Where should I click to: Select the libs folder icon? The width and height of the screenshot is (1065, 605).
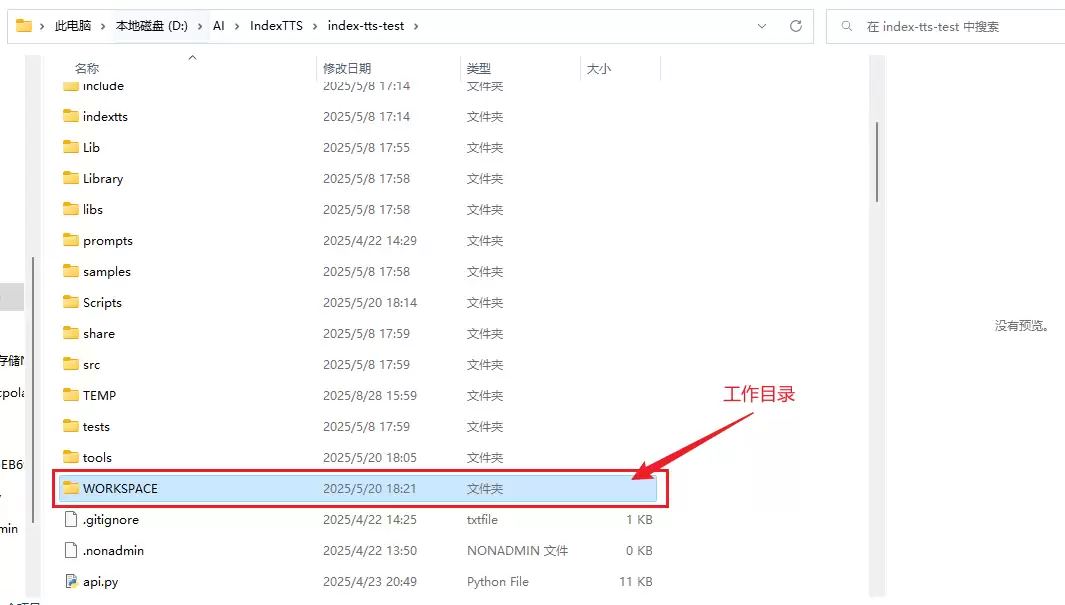[x=71, y=209]
